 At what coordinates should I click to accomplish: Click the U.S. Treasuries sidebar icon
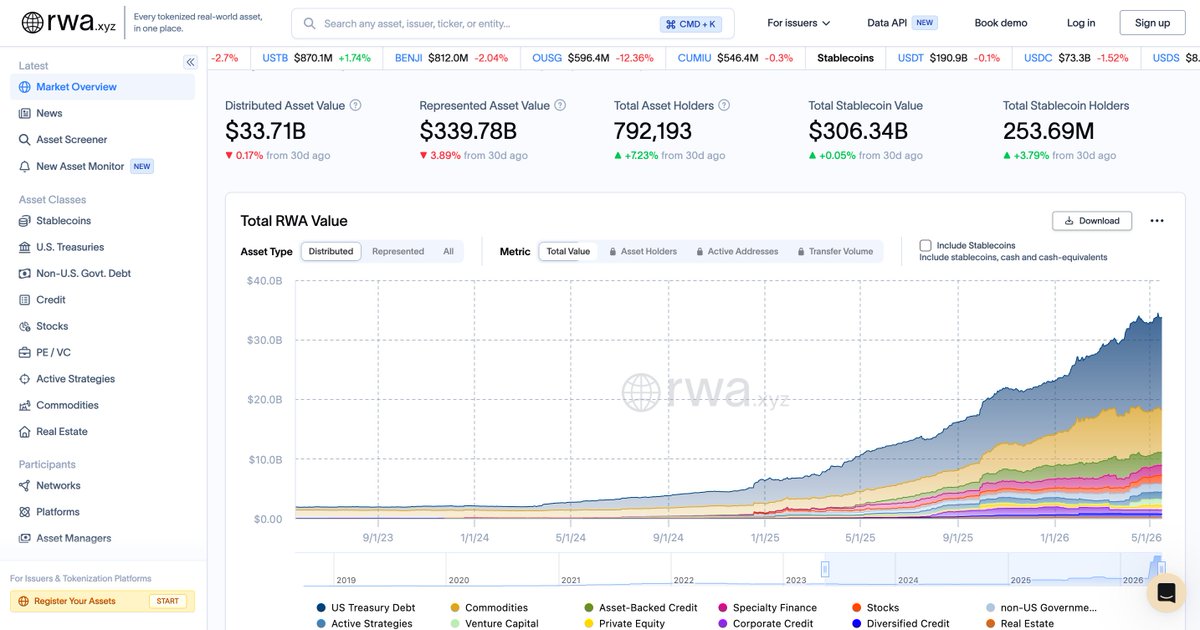pos(25,247)
